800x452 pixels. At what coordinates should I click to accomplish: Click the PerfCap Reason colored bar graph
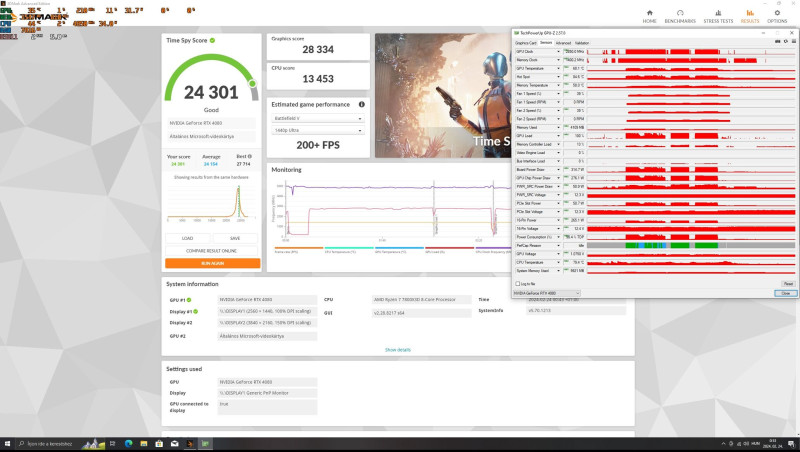click(691, 245)
